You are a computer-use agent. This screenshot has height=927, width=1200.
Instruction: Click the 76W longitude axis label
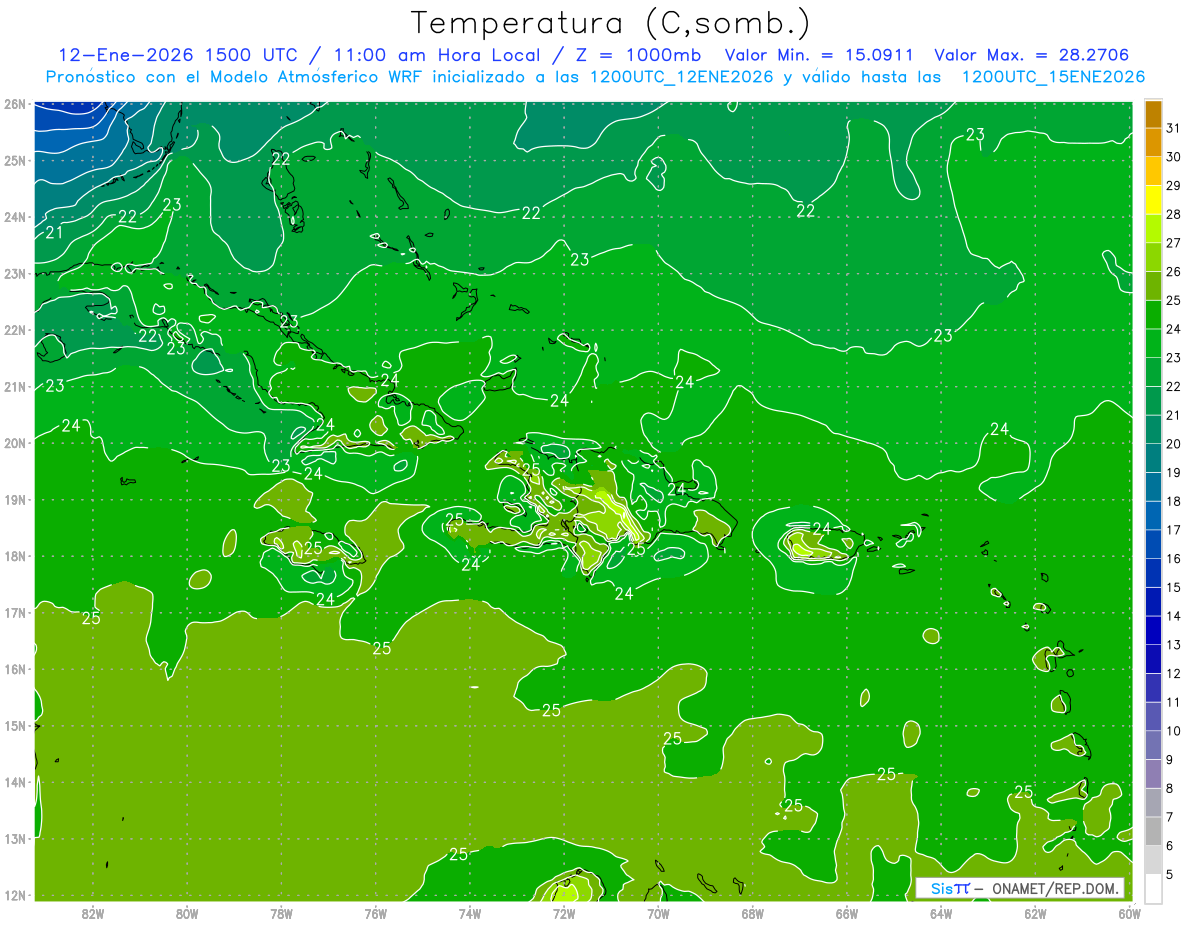(x=376, y=913)
